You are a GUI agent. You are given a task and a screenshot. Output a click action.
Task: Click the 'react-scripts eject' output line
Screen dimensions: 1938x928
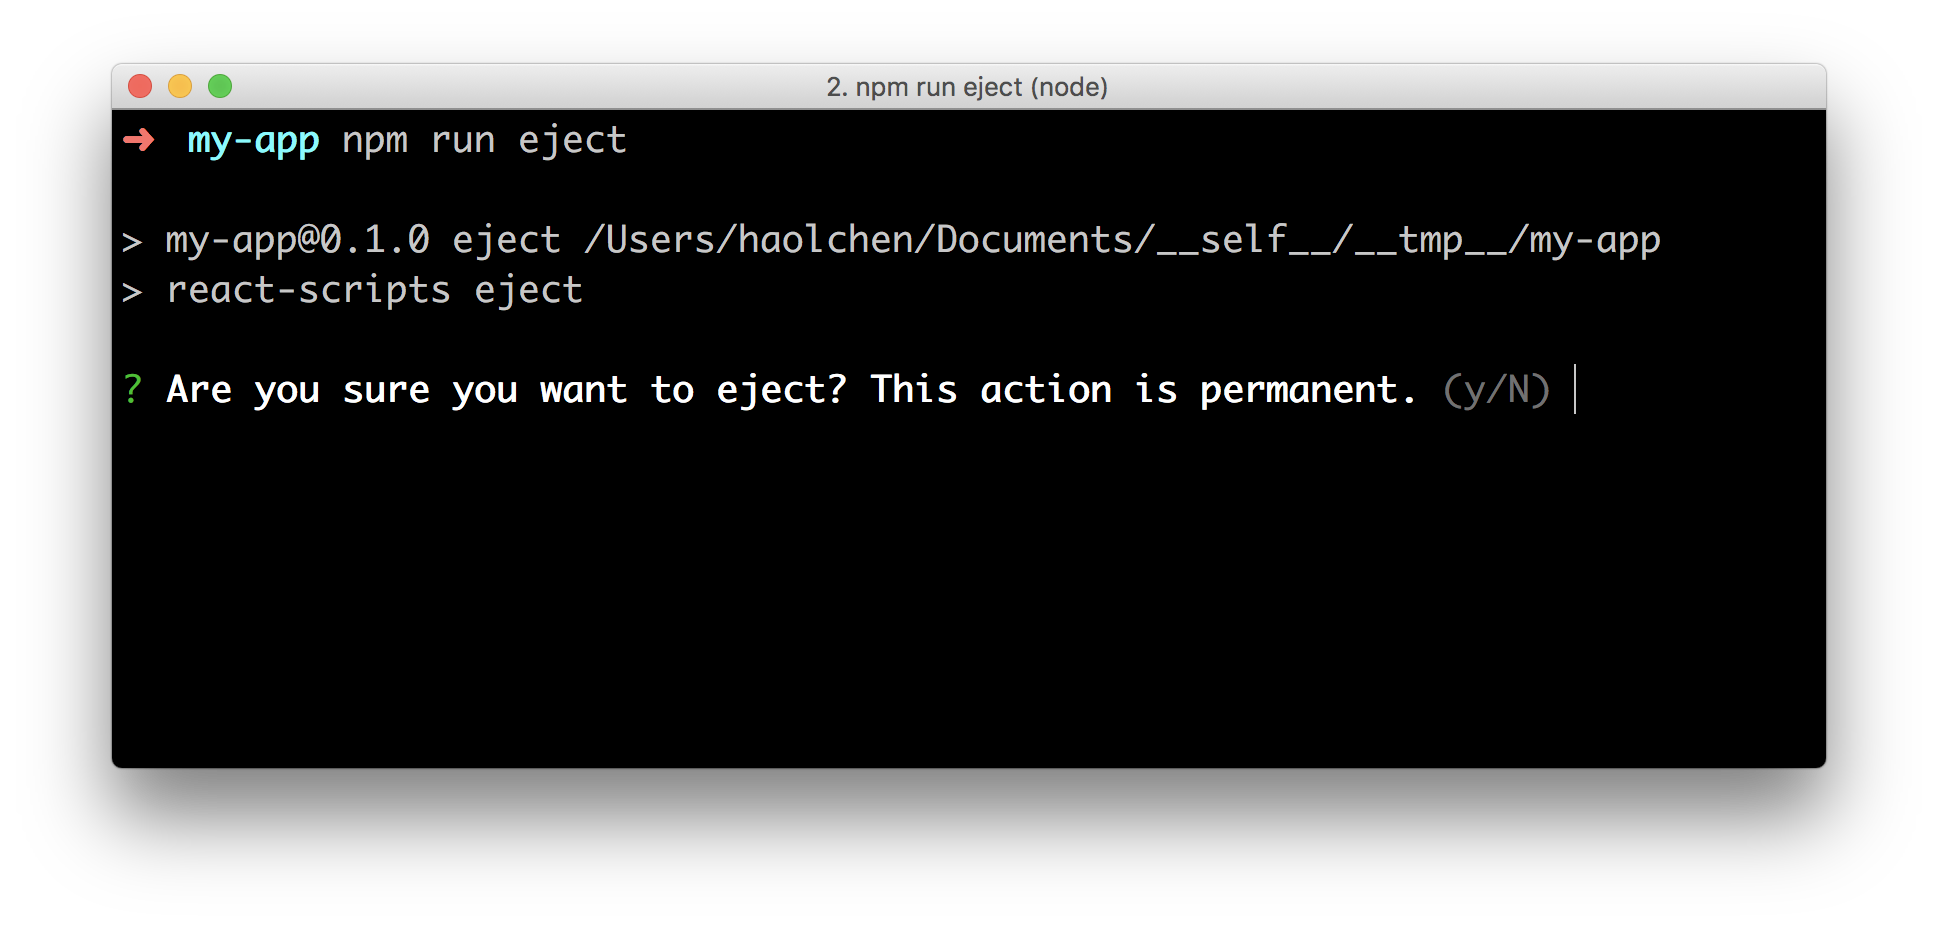[375, 291]
